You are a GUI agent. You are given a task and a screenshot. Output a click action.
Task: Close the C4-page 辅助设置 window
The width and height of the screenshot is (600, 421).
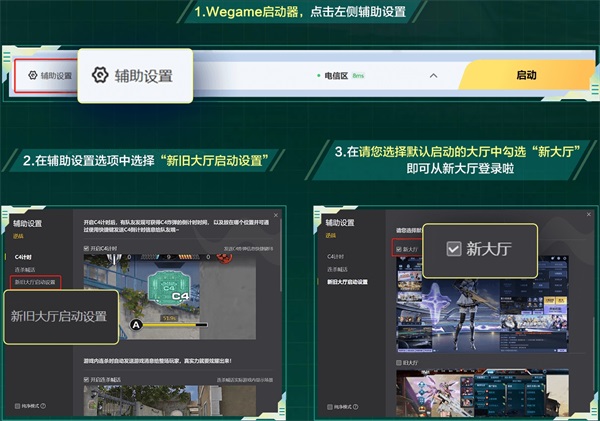coord(276,215)
